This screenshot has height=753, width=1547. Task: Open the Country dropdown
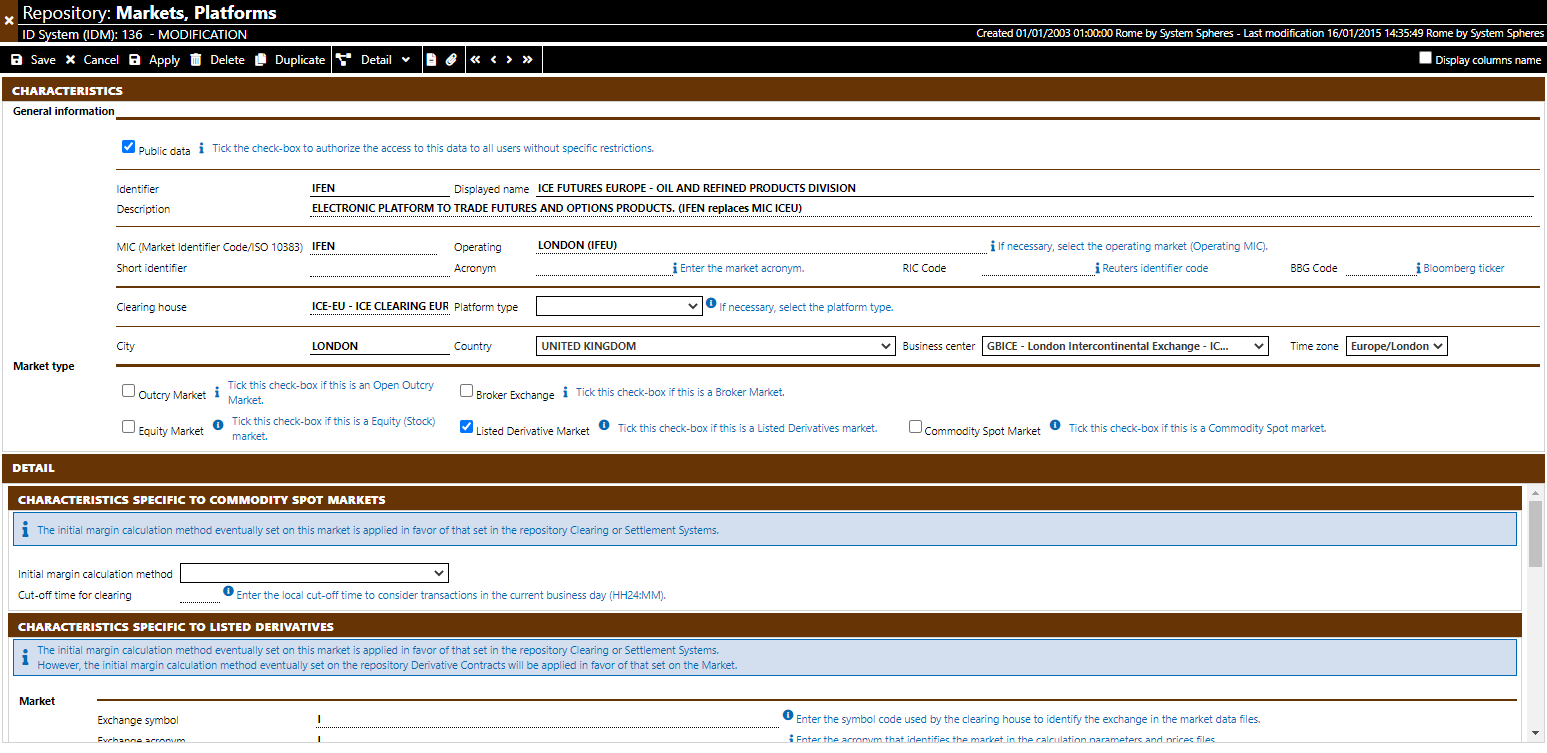coord(715,346)
